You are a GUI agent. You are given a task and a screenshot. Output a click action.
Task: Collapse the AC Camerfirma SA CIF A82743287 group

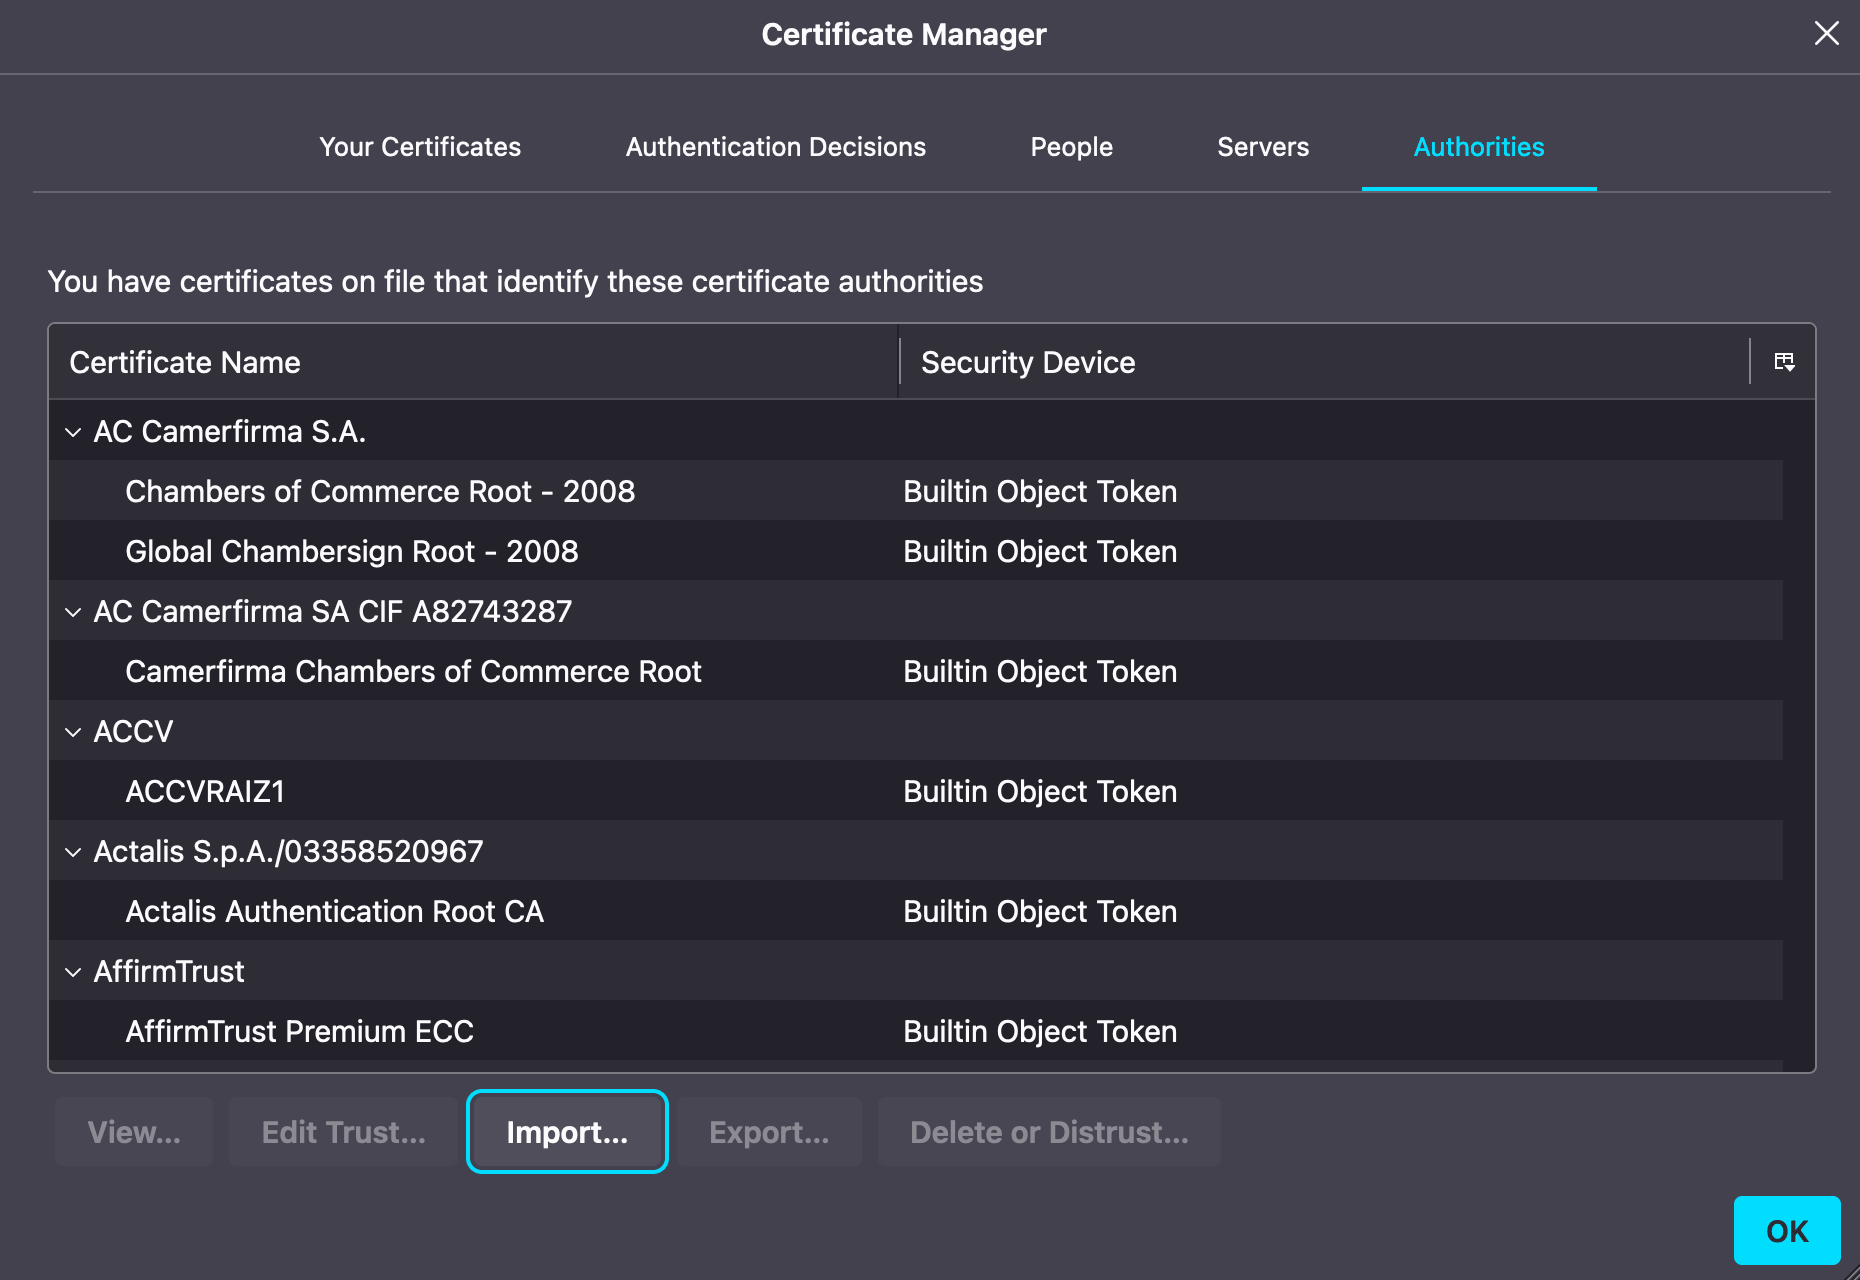[73, 612]
